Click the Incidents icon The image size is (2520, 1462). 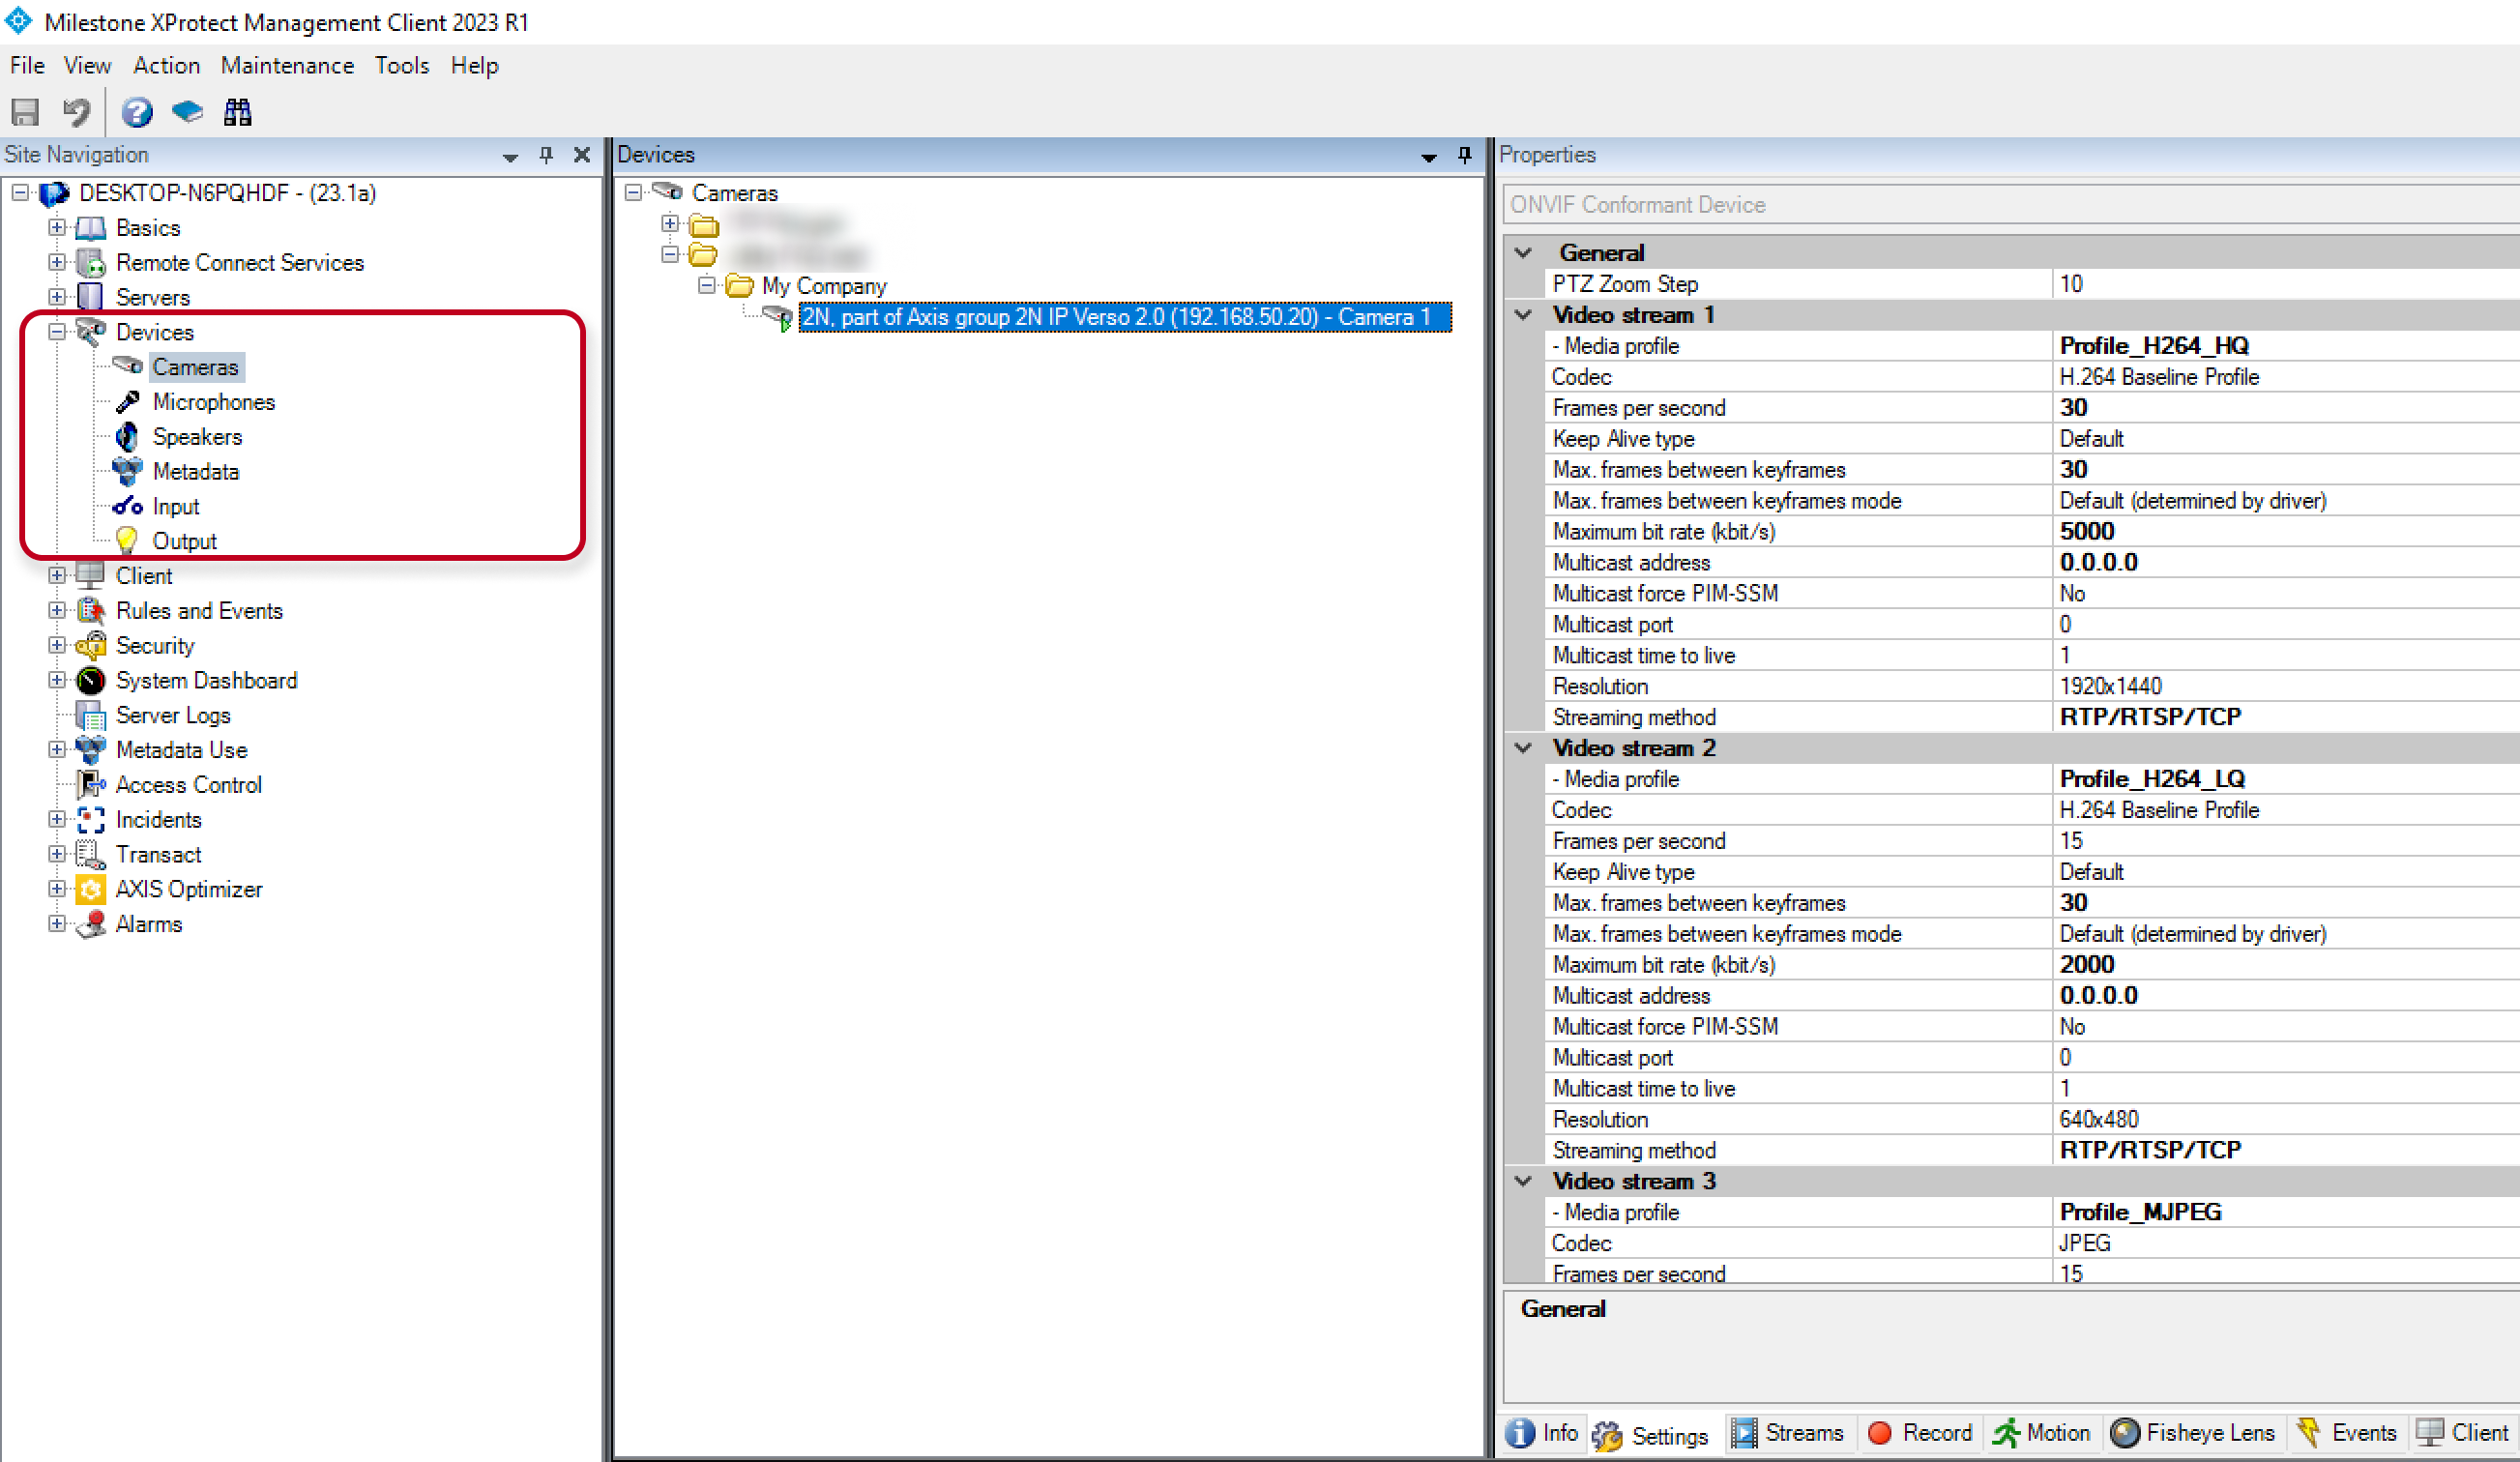[91, 820]
